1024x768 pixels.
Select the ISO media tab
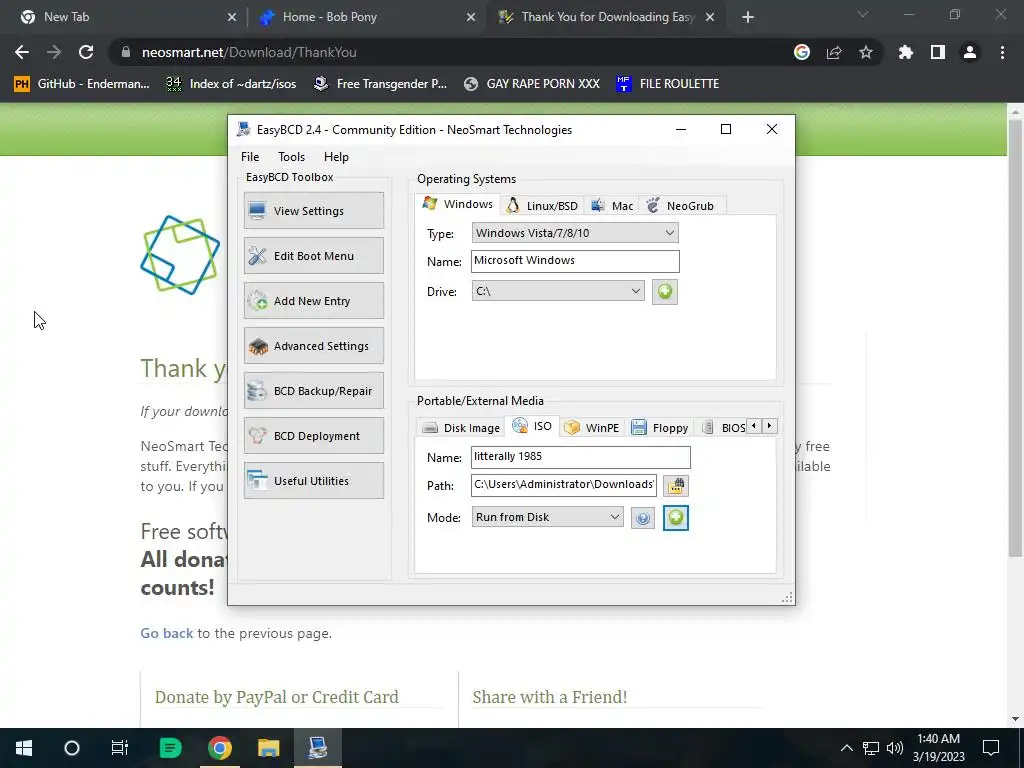tap(532, 426)
